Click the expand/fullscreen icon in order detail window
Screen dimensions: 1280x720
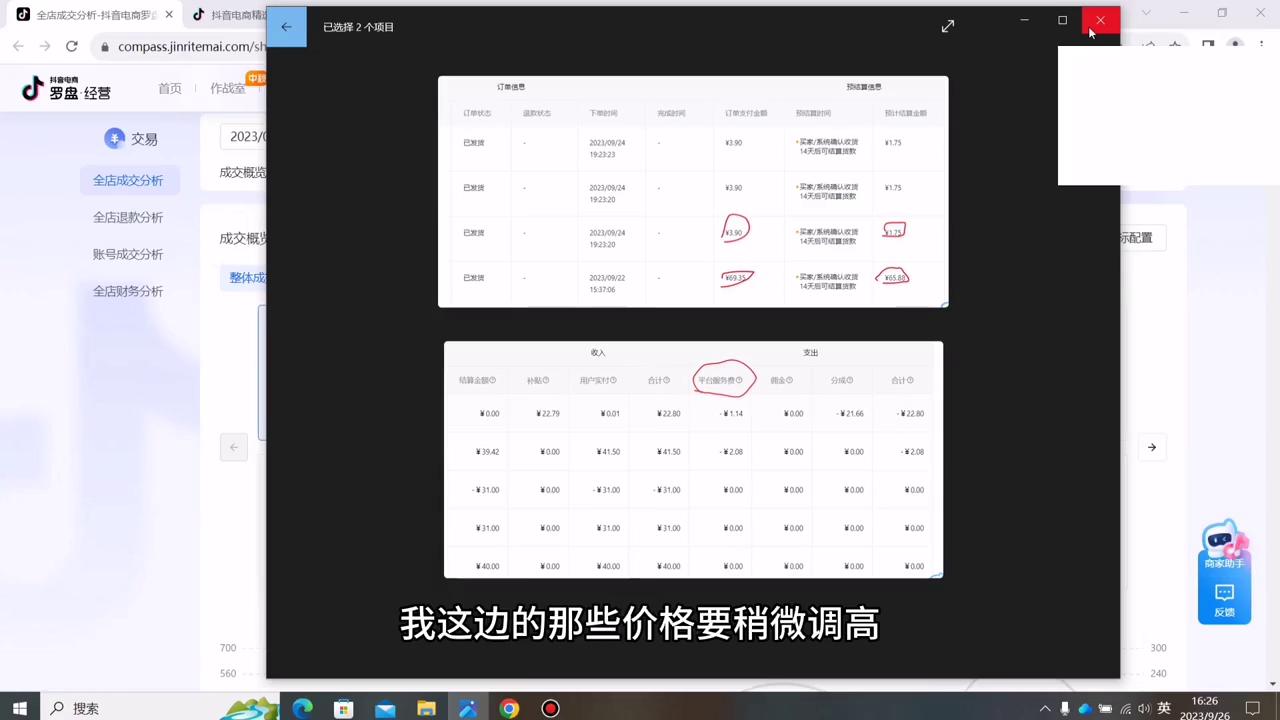click(947, 26)
